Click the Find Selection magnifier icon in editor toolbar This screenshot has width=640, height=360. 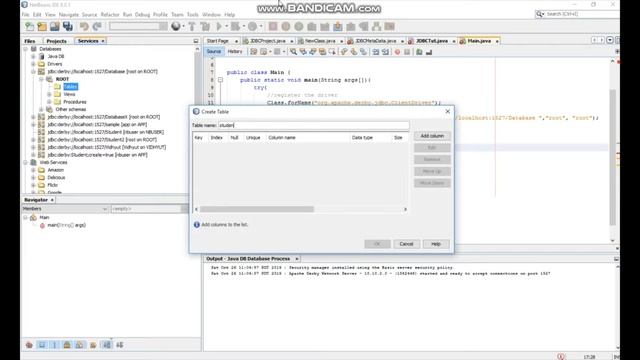click(x=293, y=52)
